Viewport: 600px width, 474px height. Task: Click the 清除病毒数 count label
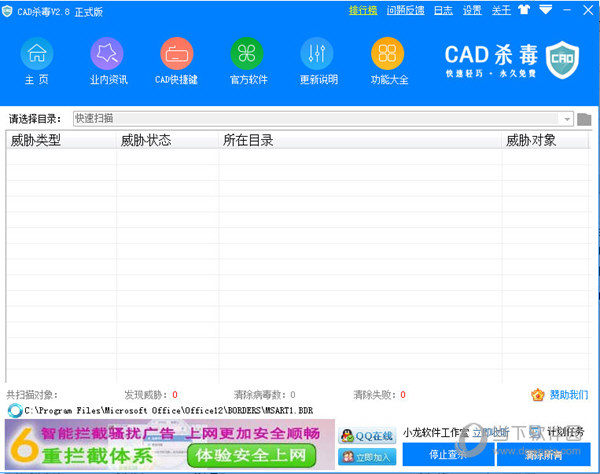tap(264, 395)
